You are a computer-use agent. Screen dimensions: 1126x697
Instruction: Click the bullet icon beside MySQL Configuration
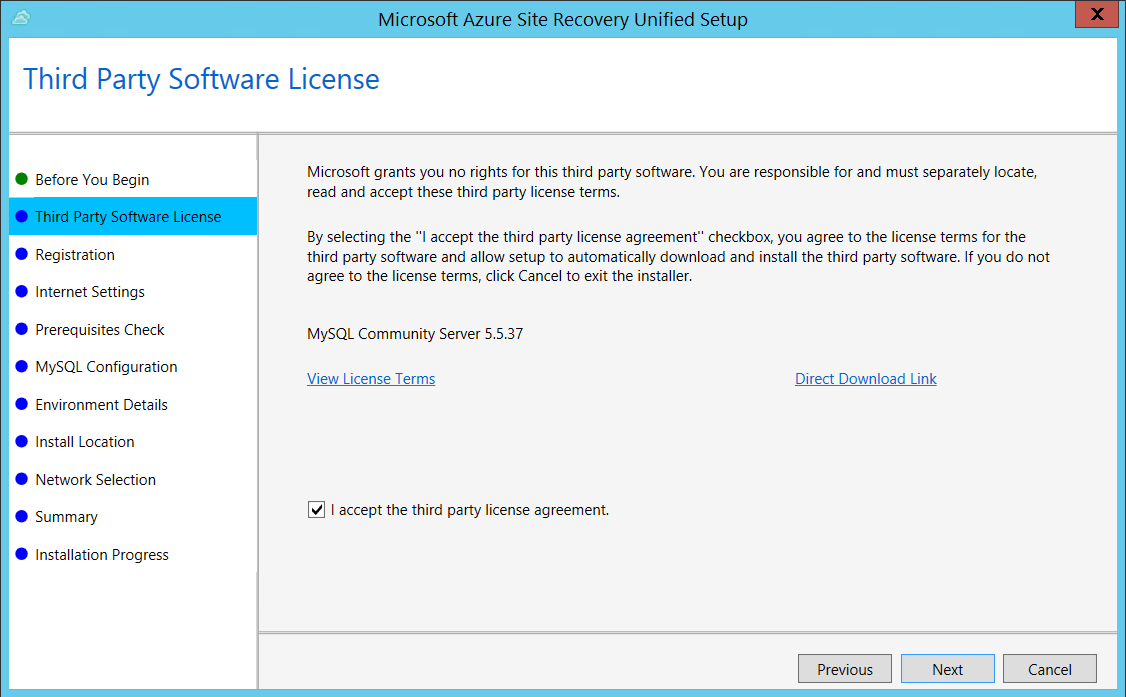tap(21, 366)
